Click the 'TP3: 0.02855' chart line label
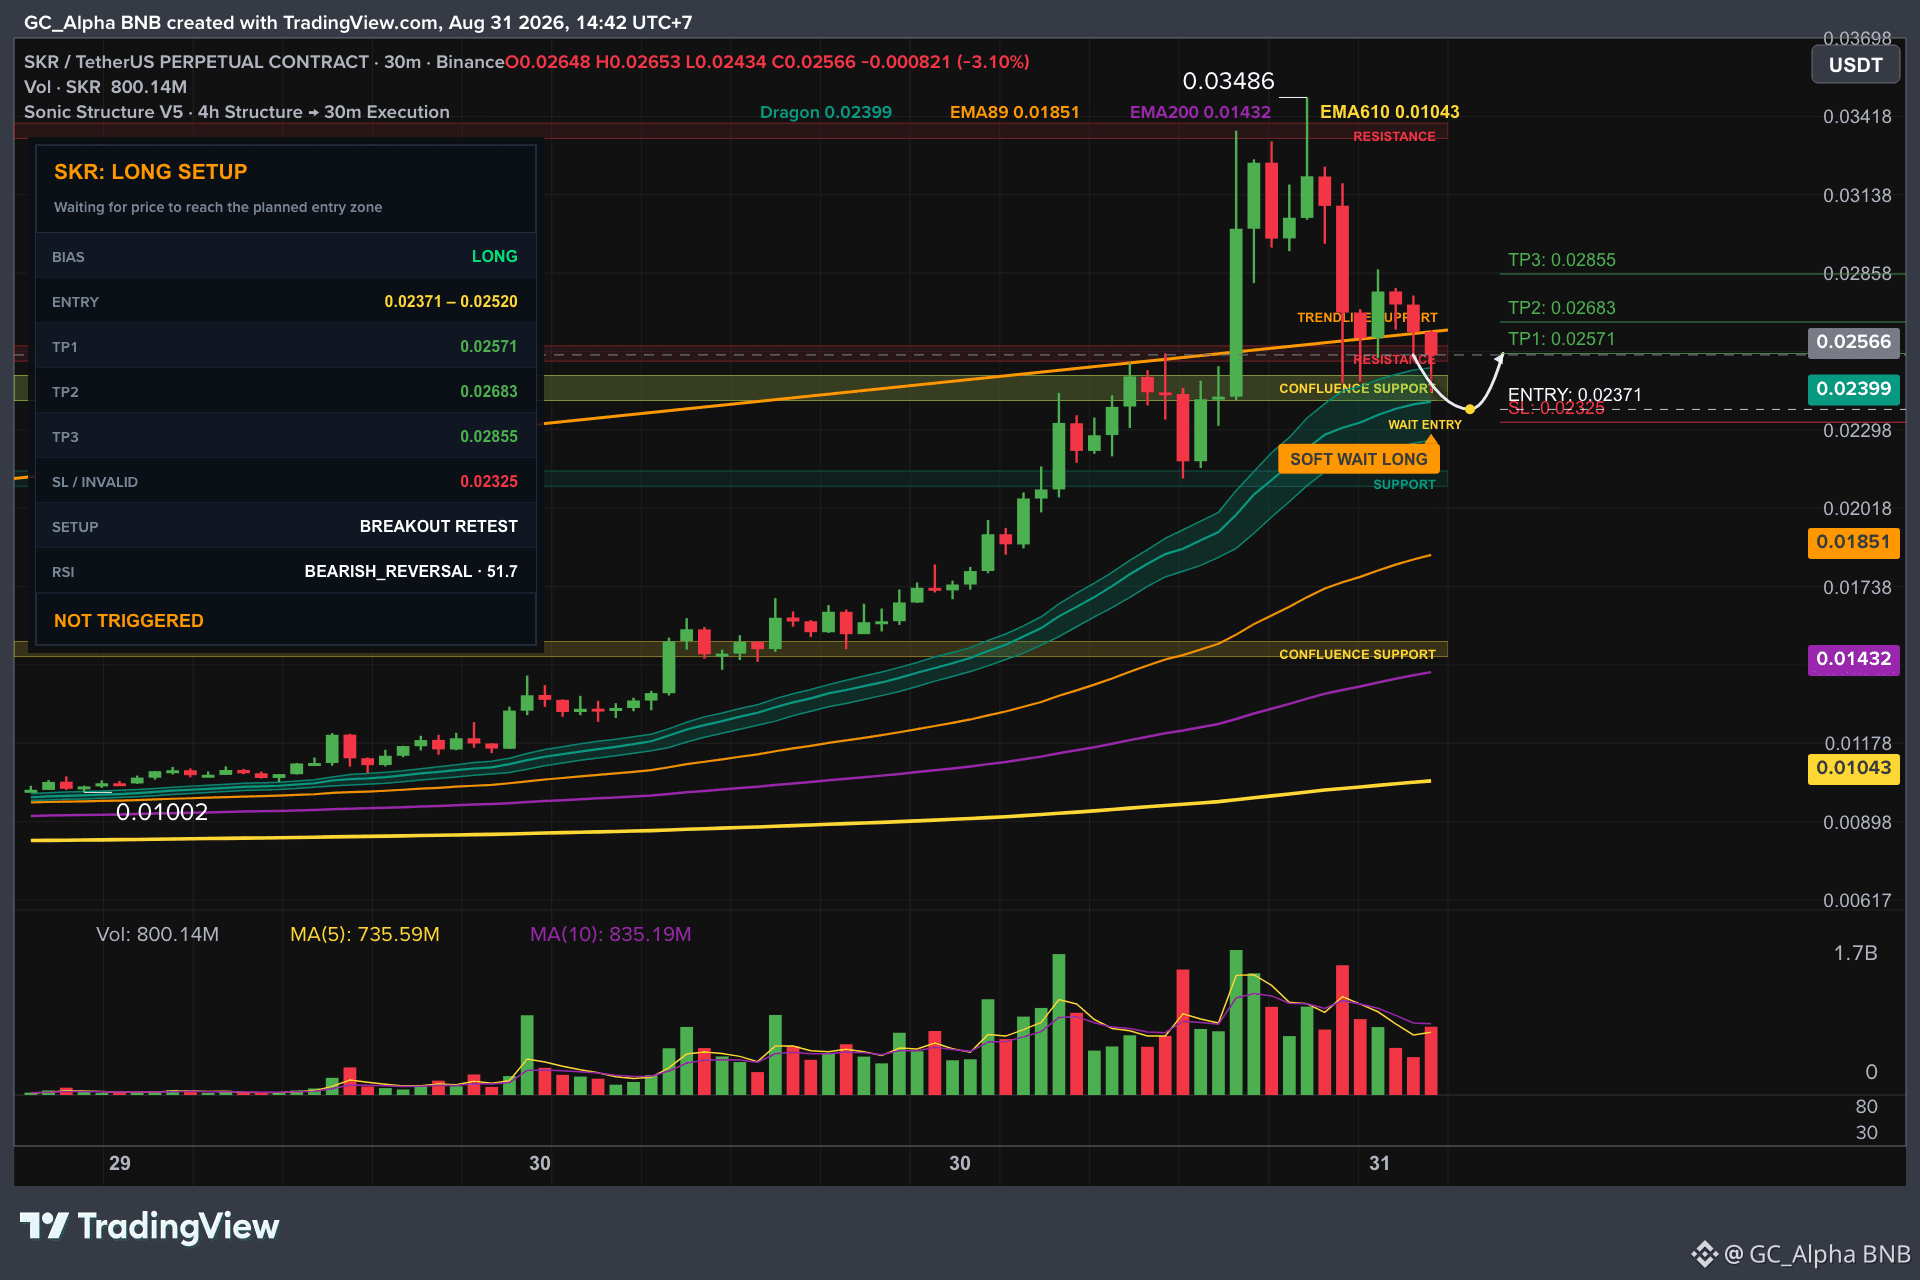The image size is (1920, 1280). (x=1562, y=260)
